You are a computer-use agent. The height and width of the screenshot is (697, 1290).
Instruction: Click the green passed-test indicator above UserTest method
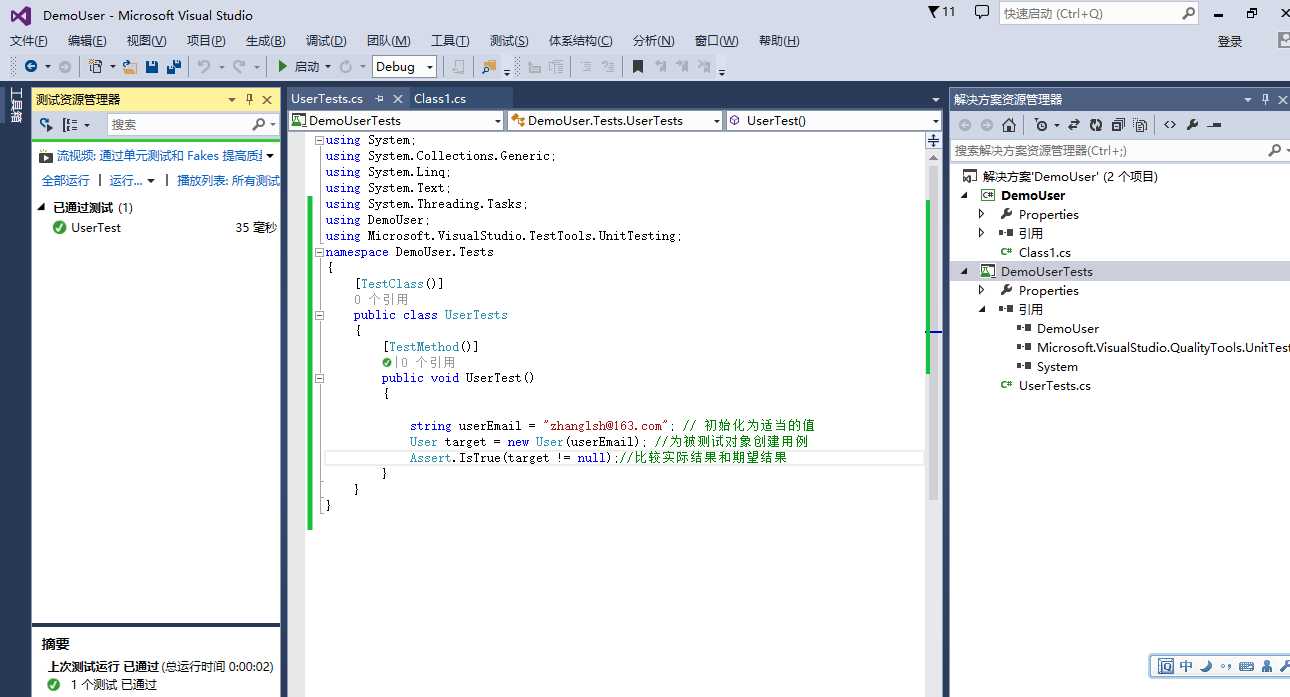387,363
